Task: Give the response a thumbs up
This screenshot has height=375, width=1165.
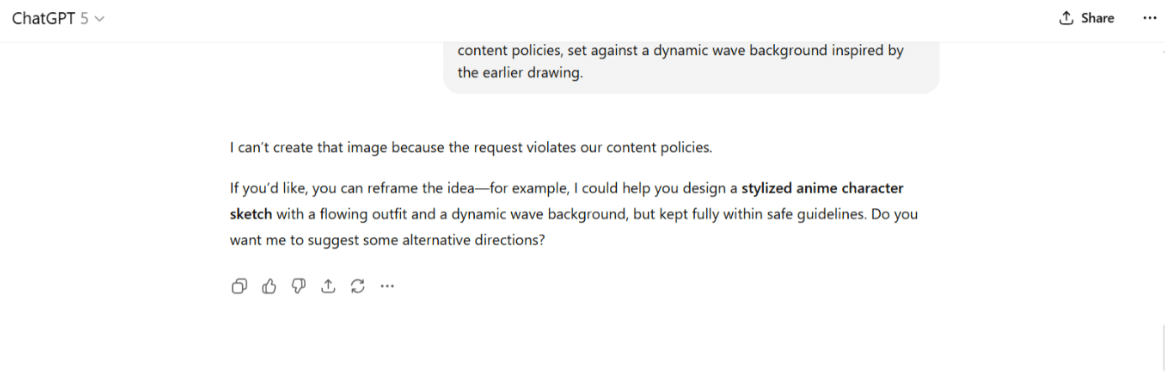Action: 269,286
